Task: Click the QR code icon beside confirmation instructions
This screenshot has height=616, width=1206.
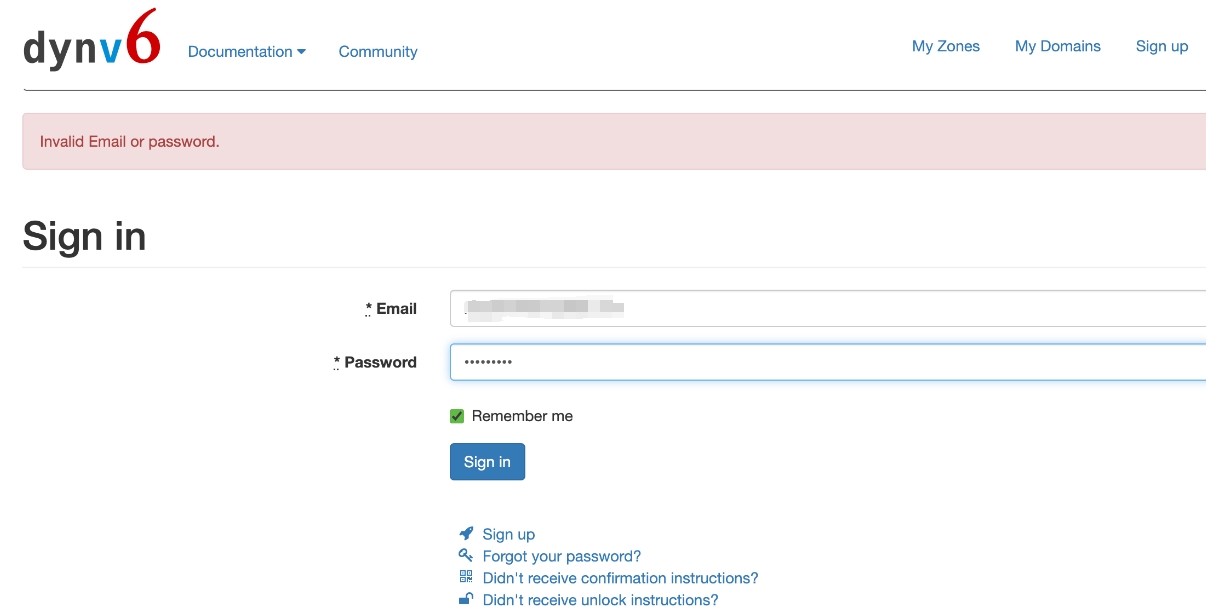Action: (466, 577)
